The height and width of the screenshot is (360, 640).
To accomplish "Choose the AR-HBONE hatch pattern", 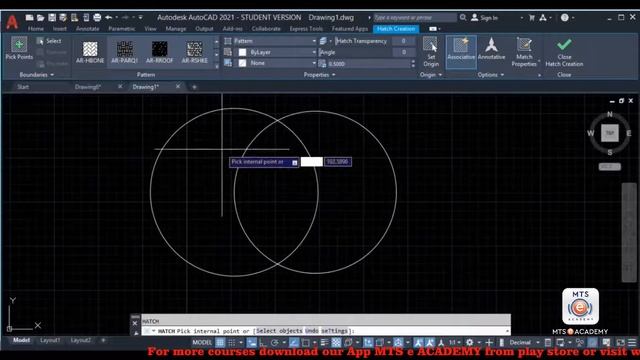I will (90, 52).
